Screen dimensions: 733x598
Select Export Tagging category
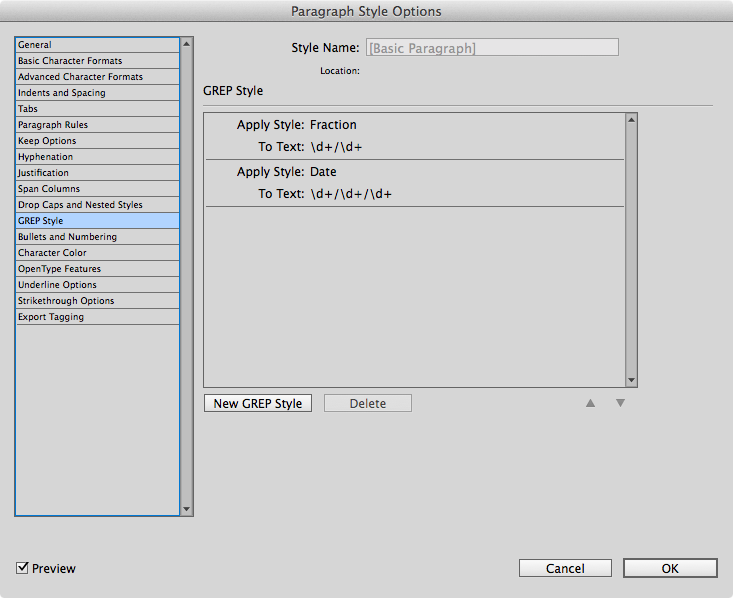(x=97, y=317)
